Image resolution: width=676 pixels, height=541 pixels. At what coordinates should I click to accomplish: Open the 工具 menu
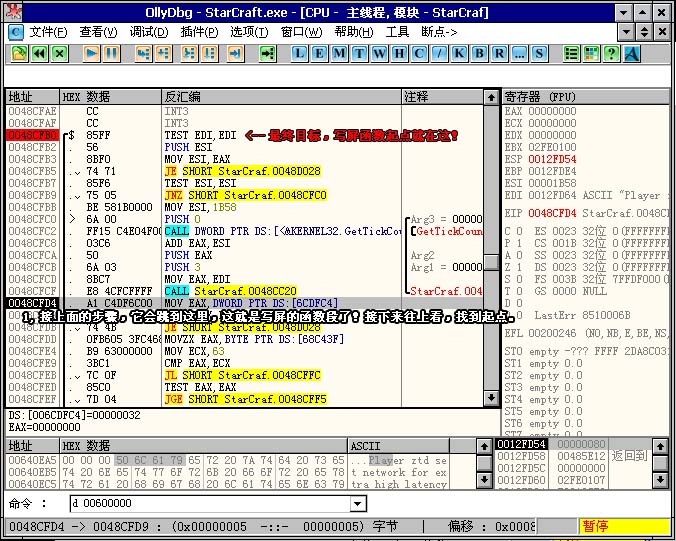click(x=397, y=32)
